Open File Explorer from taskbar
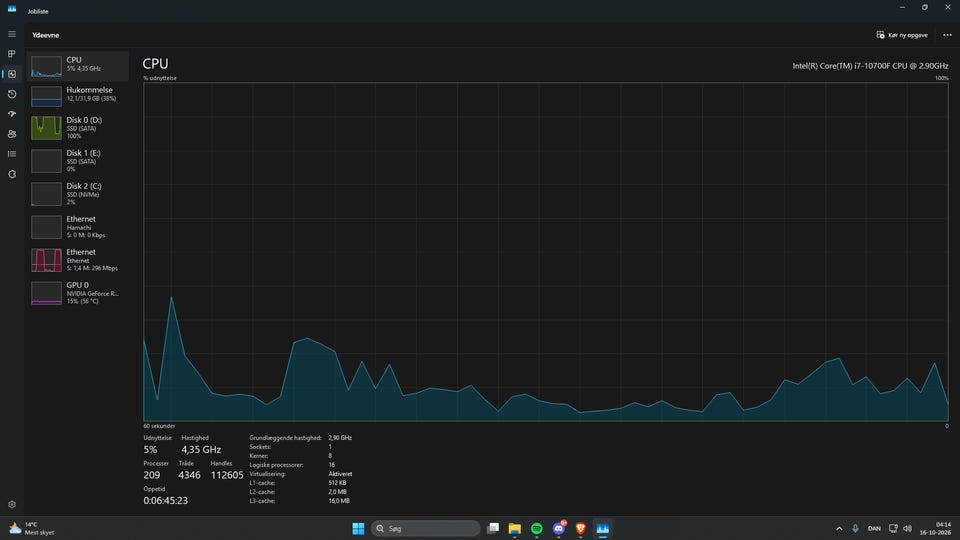960x540 pixels. click(515, 528)
